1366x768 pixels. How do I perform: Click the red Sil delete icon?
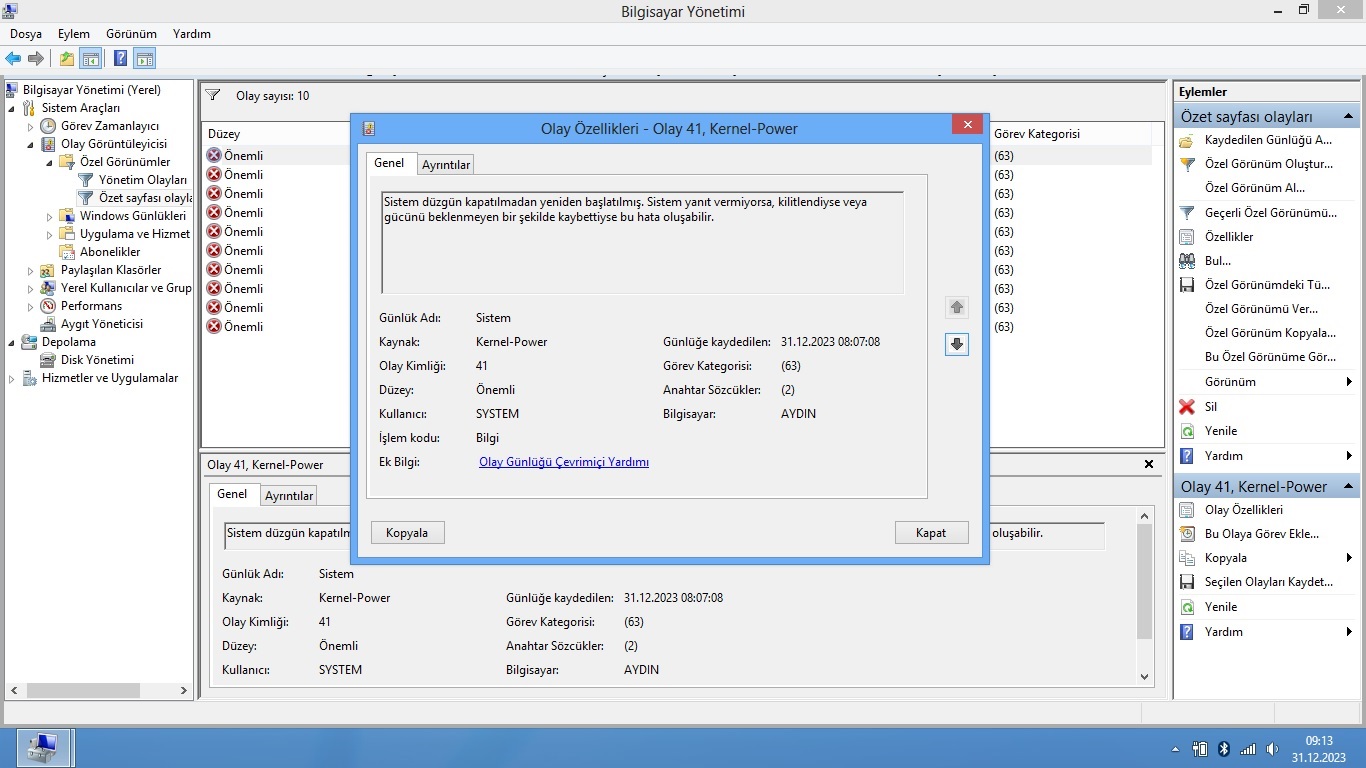(x=1187, y=407)
